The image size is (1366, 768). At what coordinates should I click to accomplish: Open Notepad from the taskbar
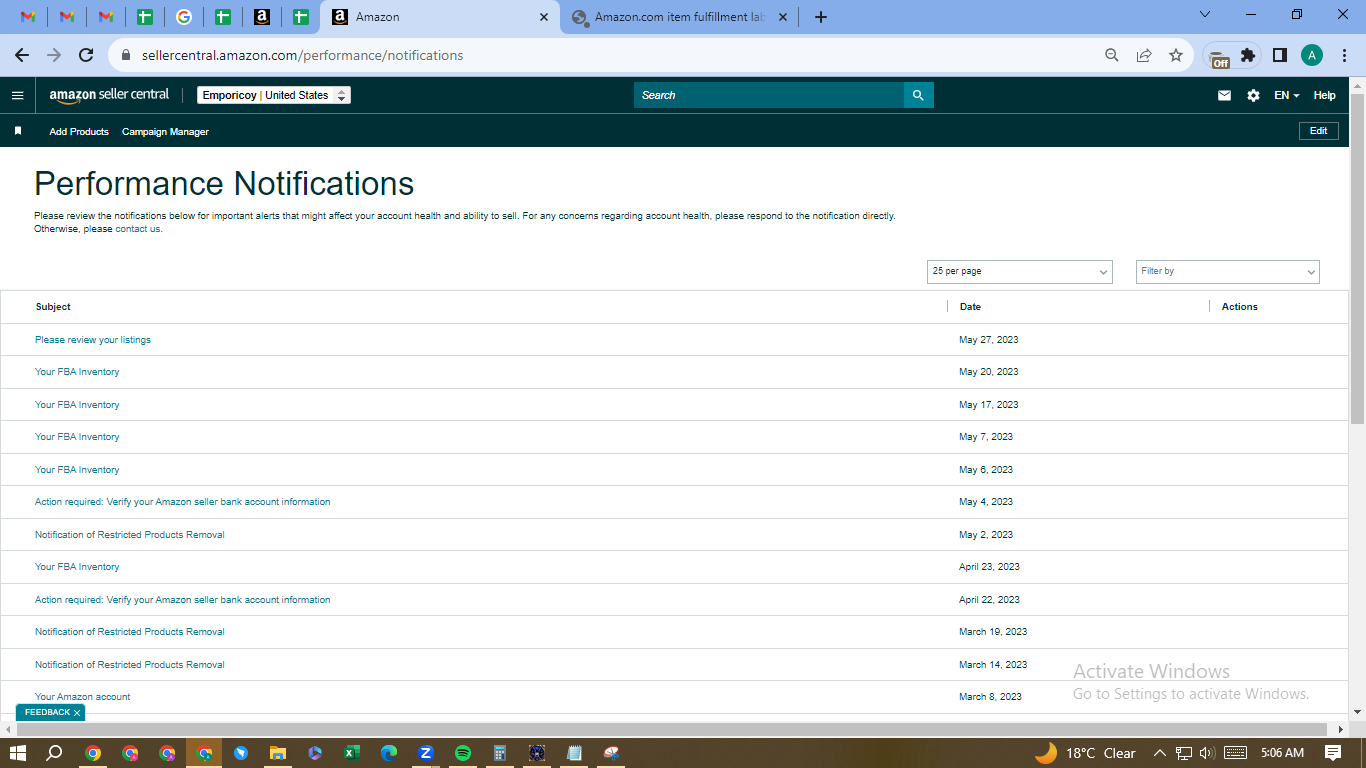click(x=574, y=753)
